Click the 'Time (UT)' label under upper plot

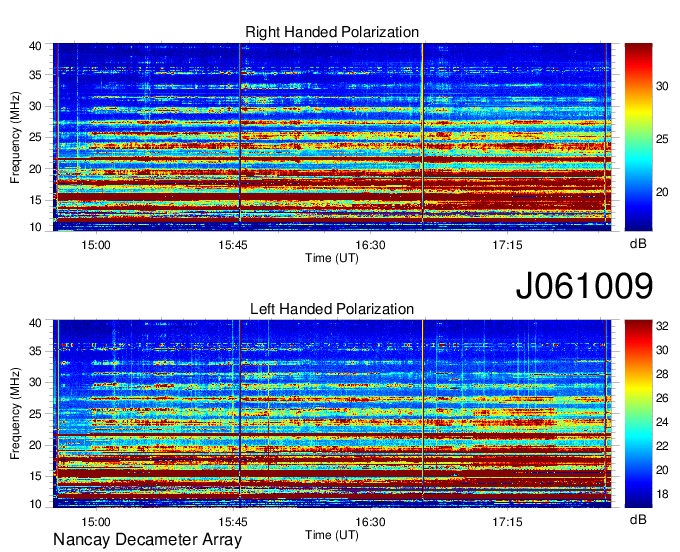pos(332,258)
